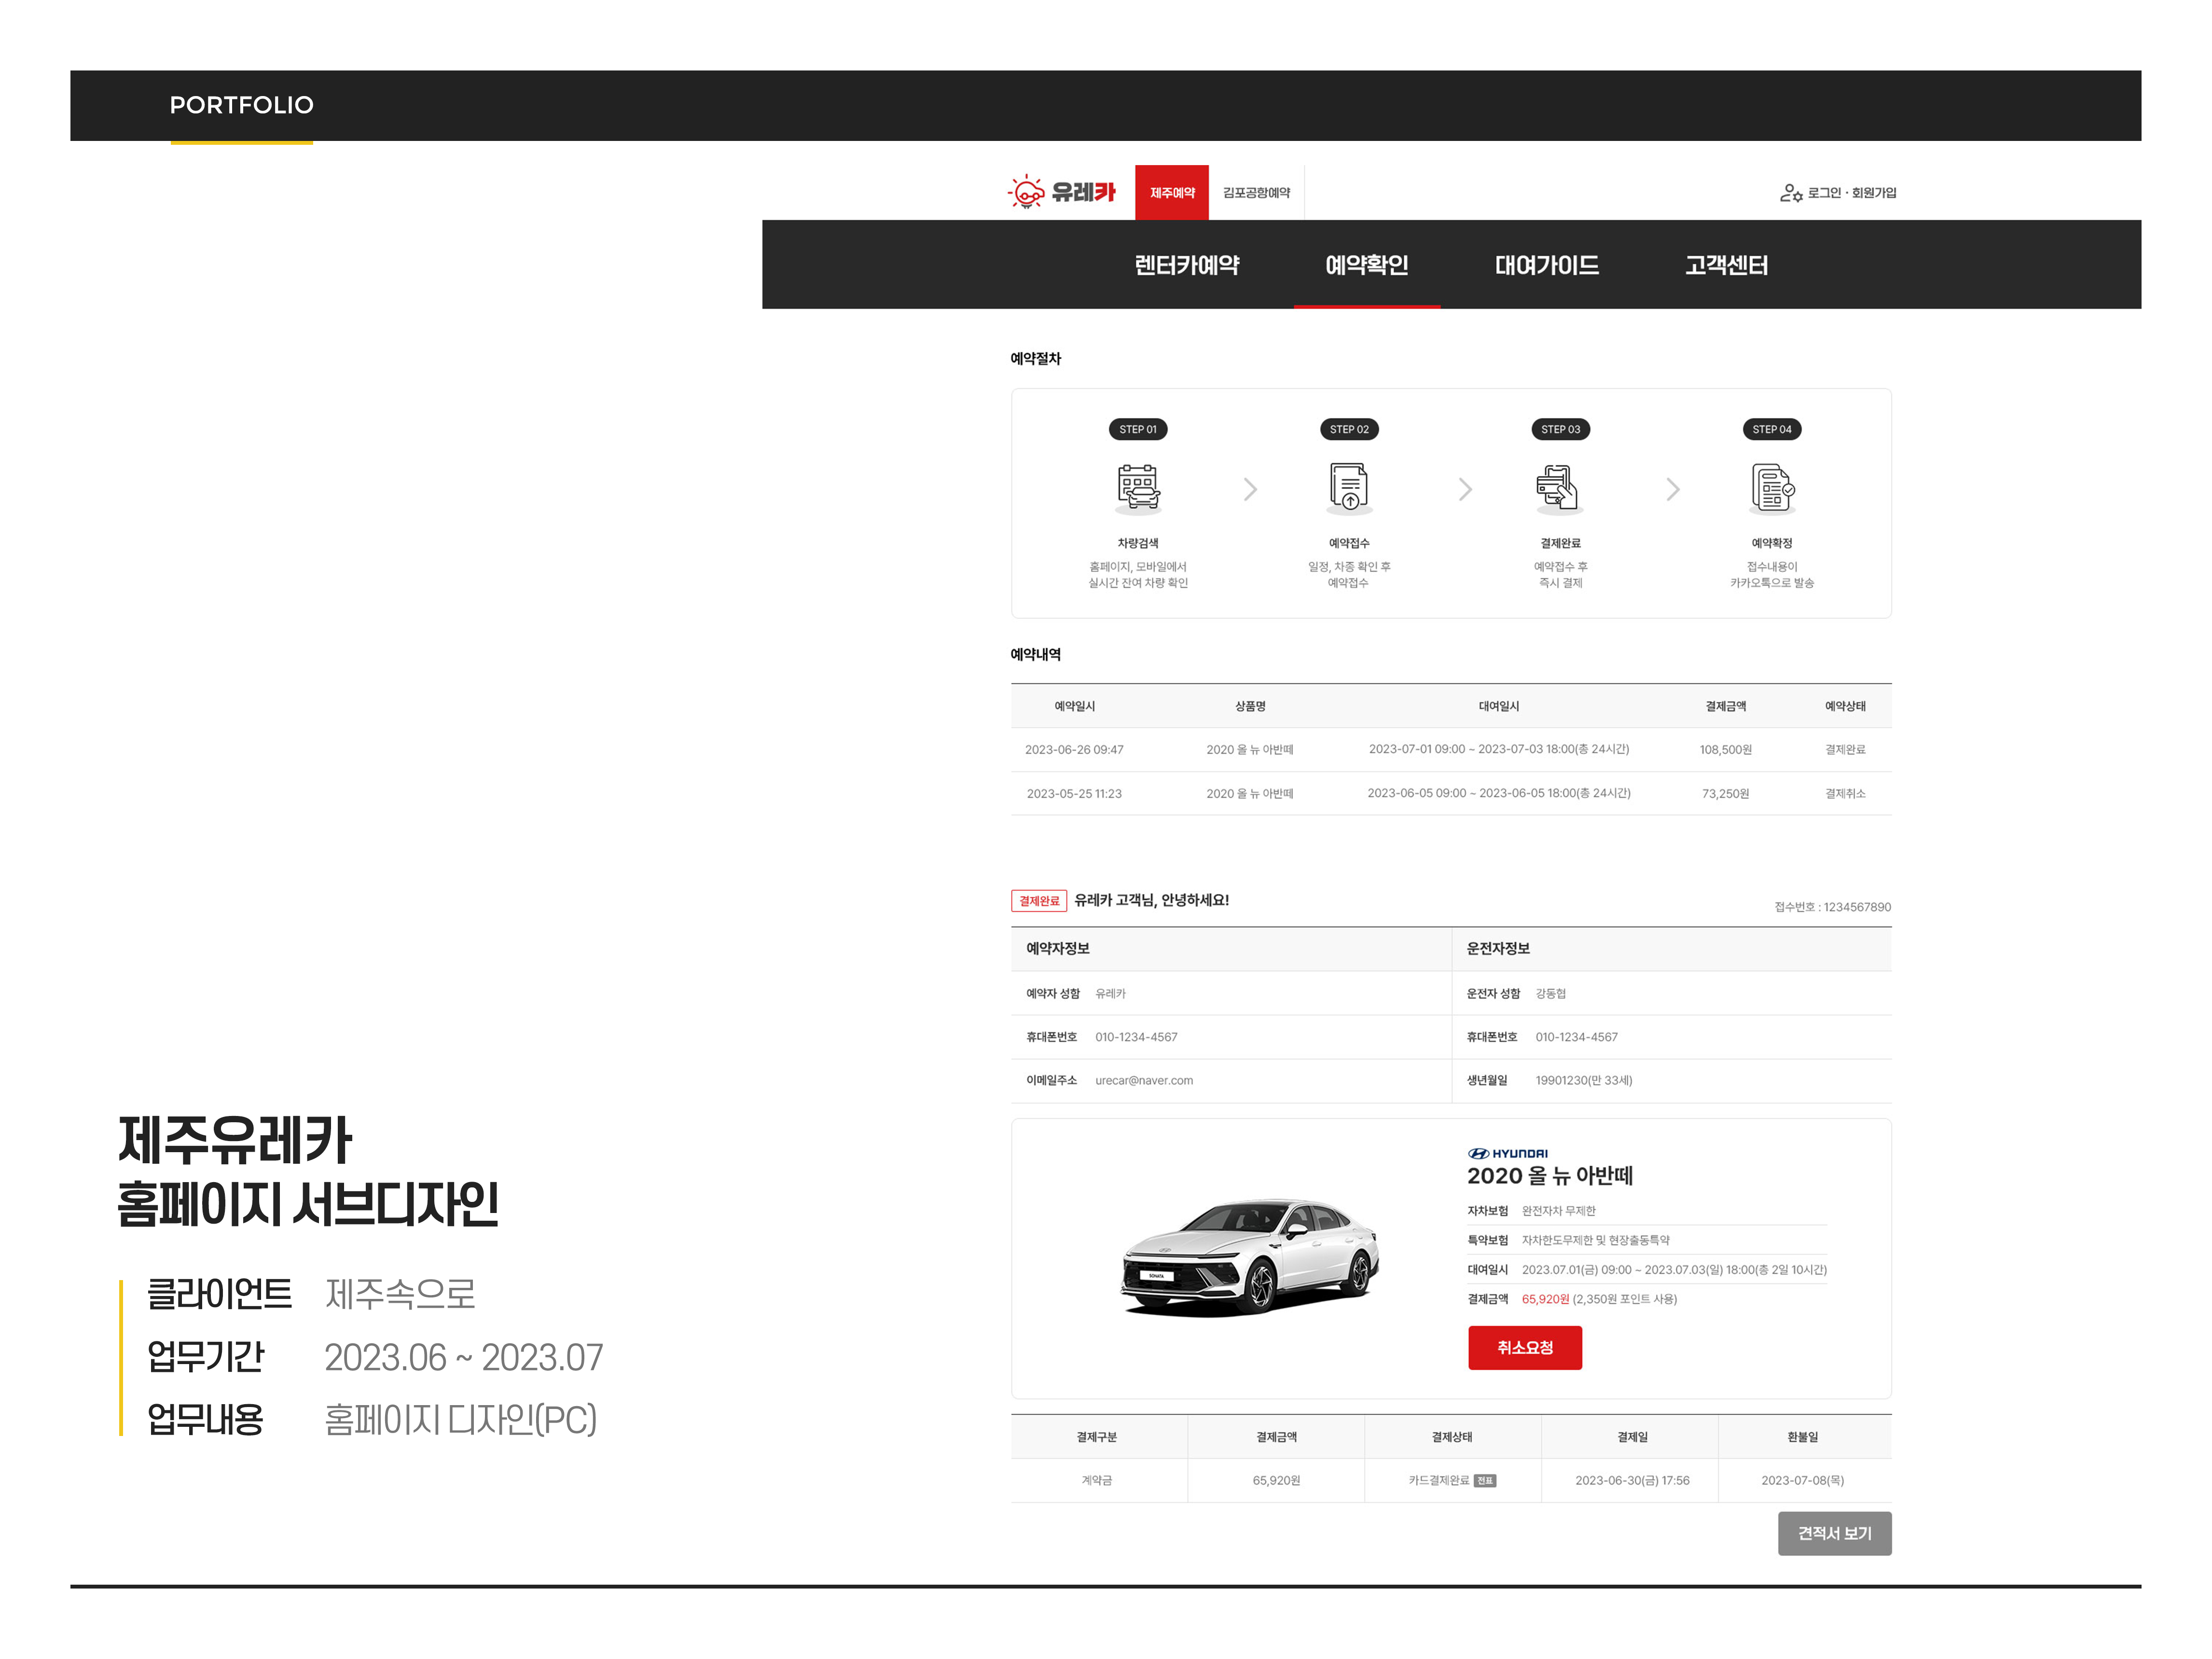The height and width of the screenshot is (1659, 2212).
Task: Click the Hyundai brand logo
Action: click(1507, 1153)
